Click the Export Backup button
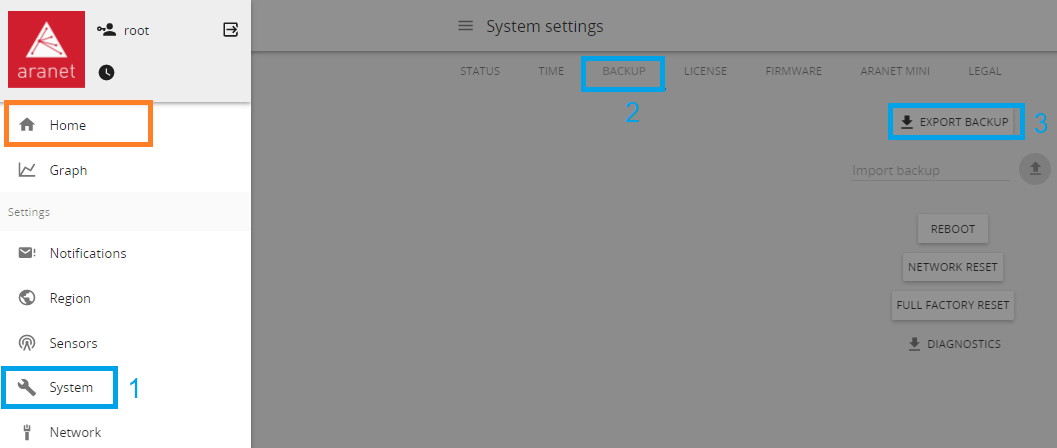This screenshot has height=448, width=1057. click(x=955, y=122)
